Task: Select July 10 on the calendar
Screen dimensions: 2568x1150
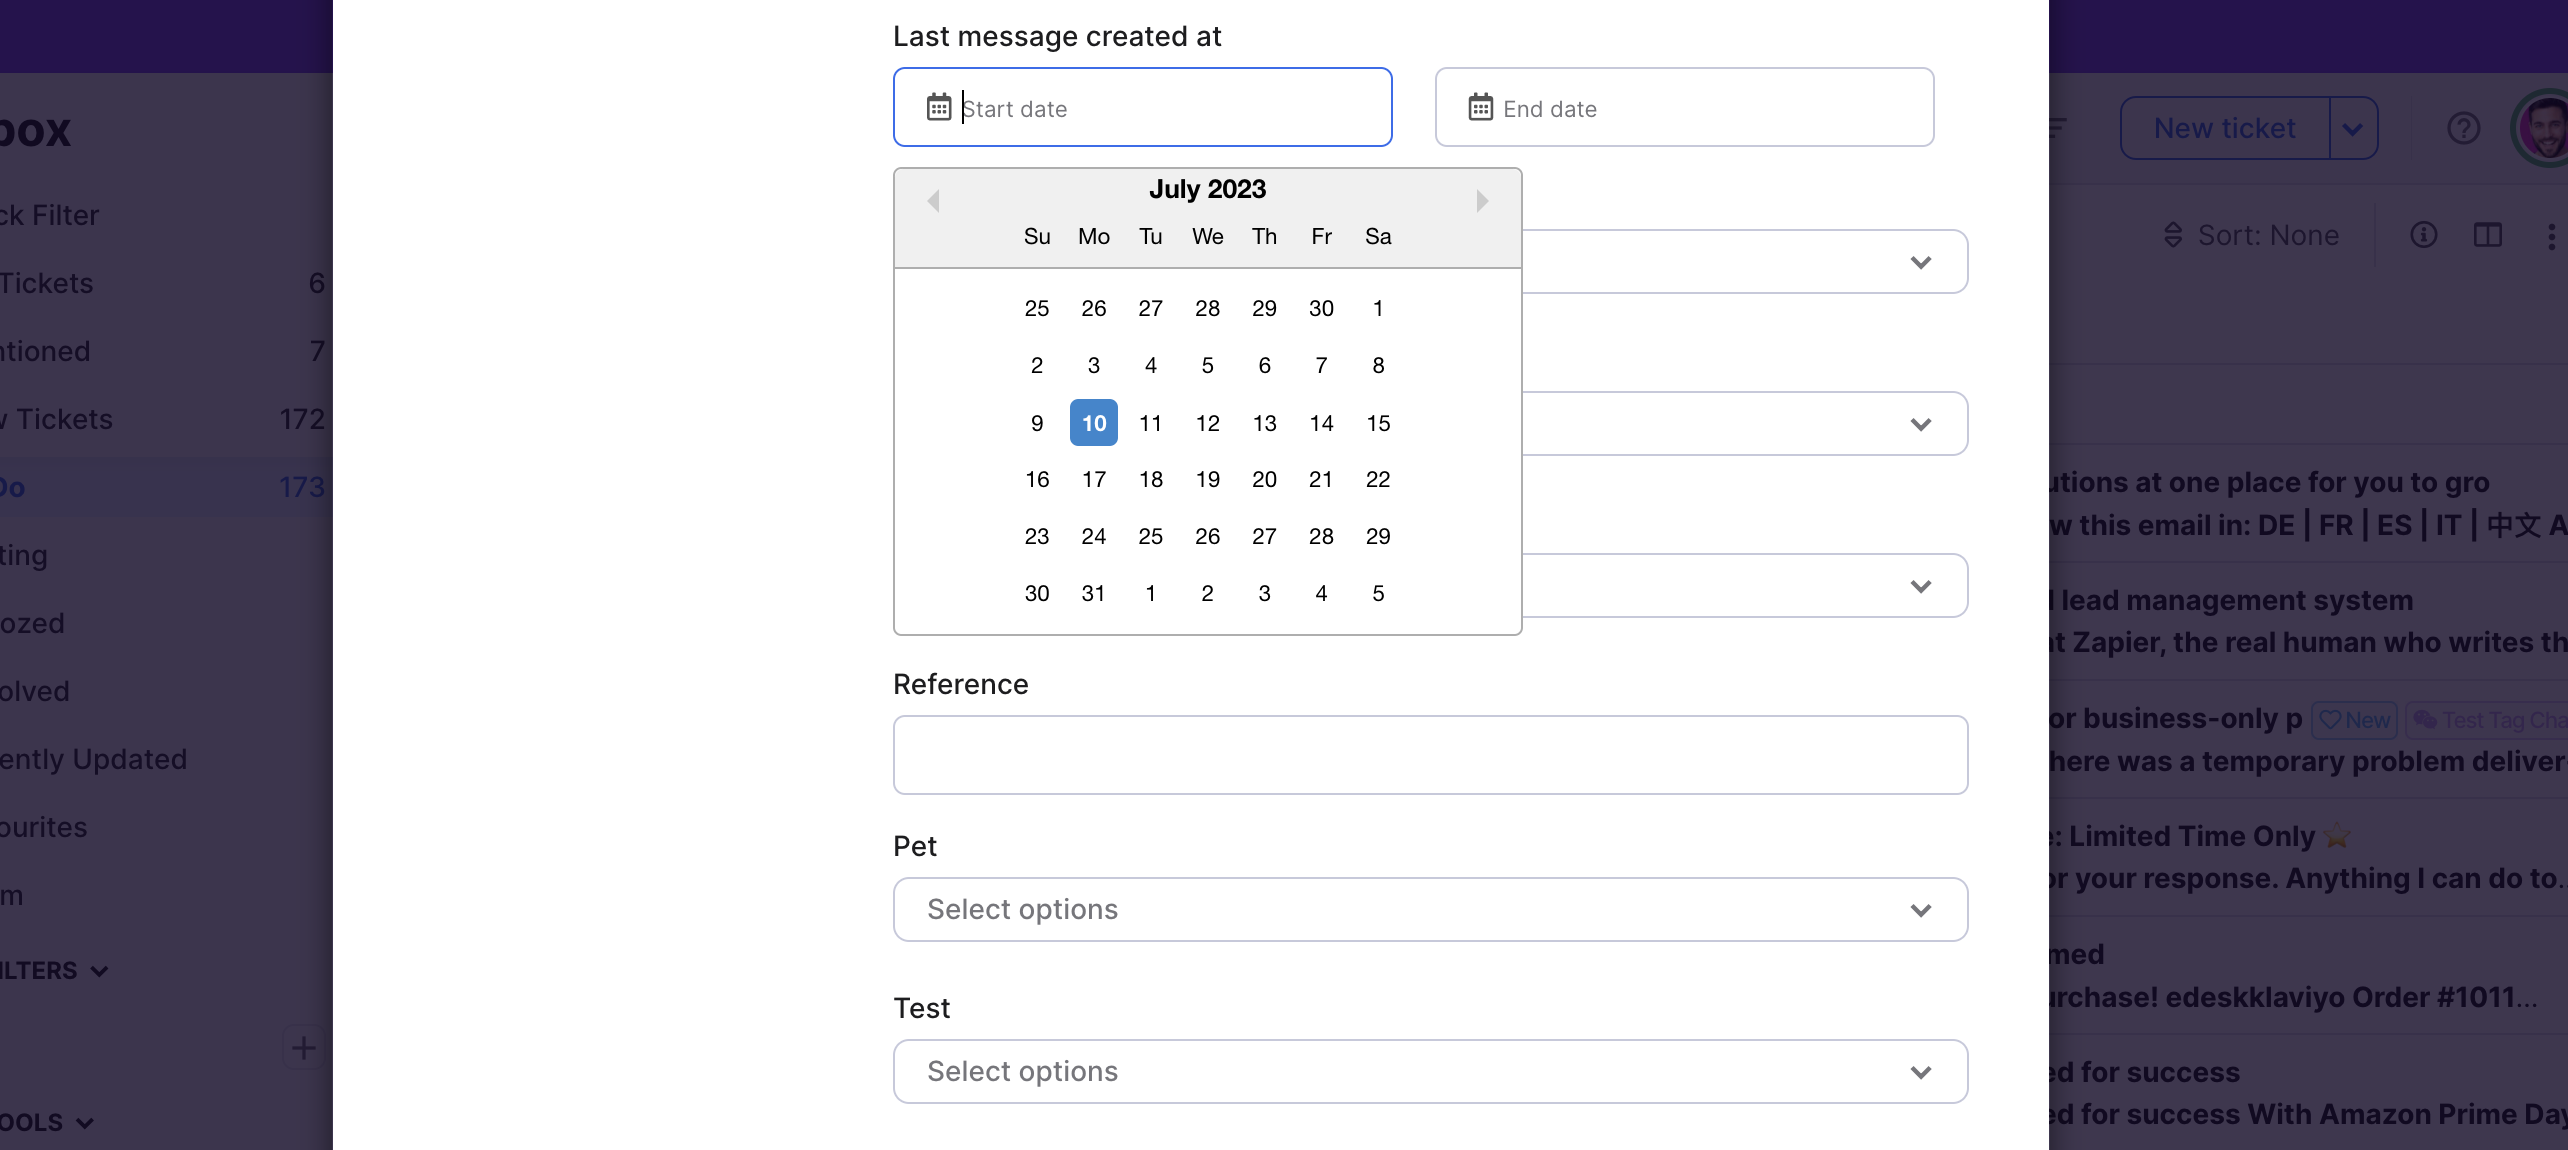Action: pyautogui.click(x=1092, y=423)
